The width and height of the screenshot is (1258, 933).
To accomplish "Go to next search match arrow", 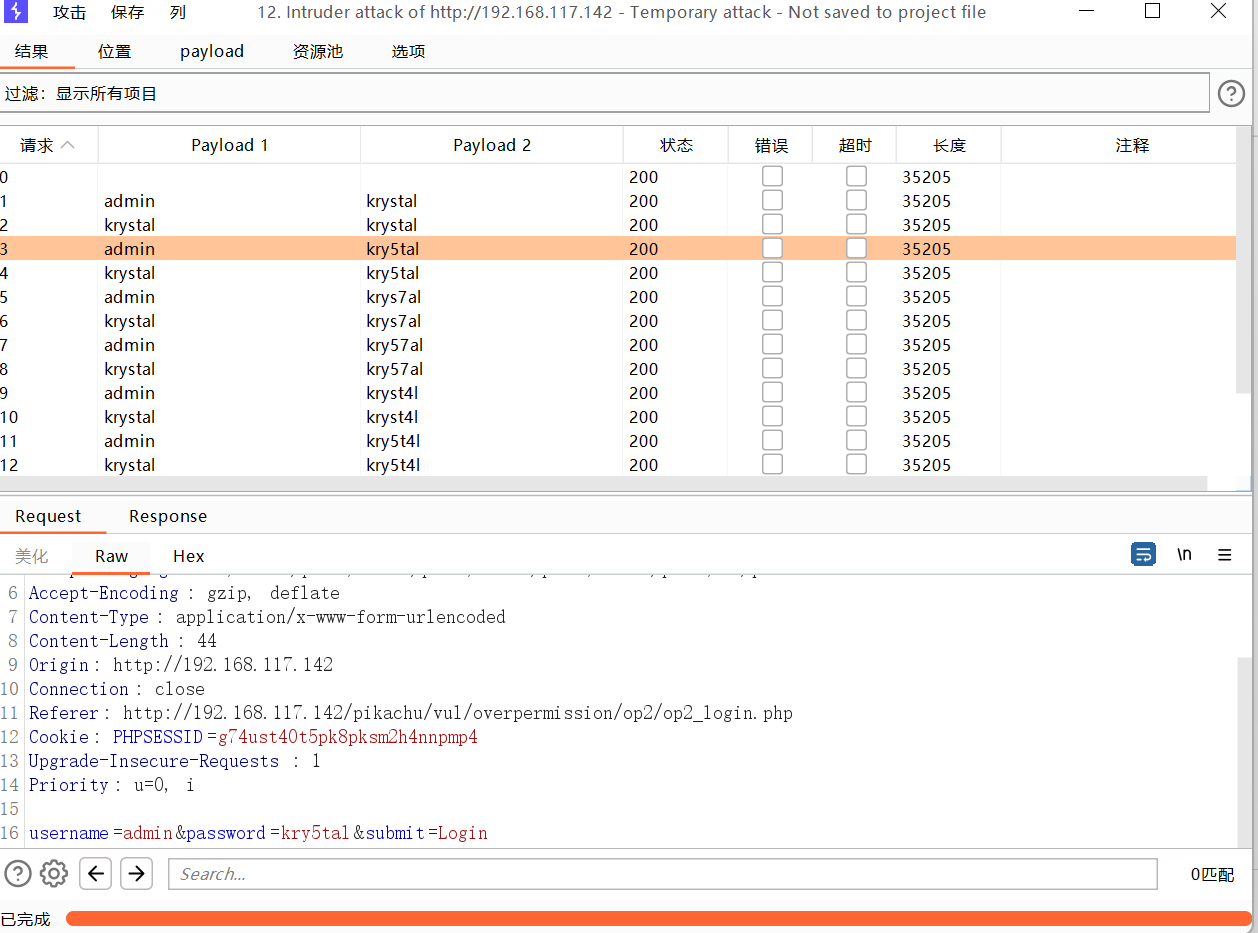I will 136,873.
